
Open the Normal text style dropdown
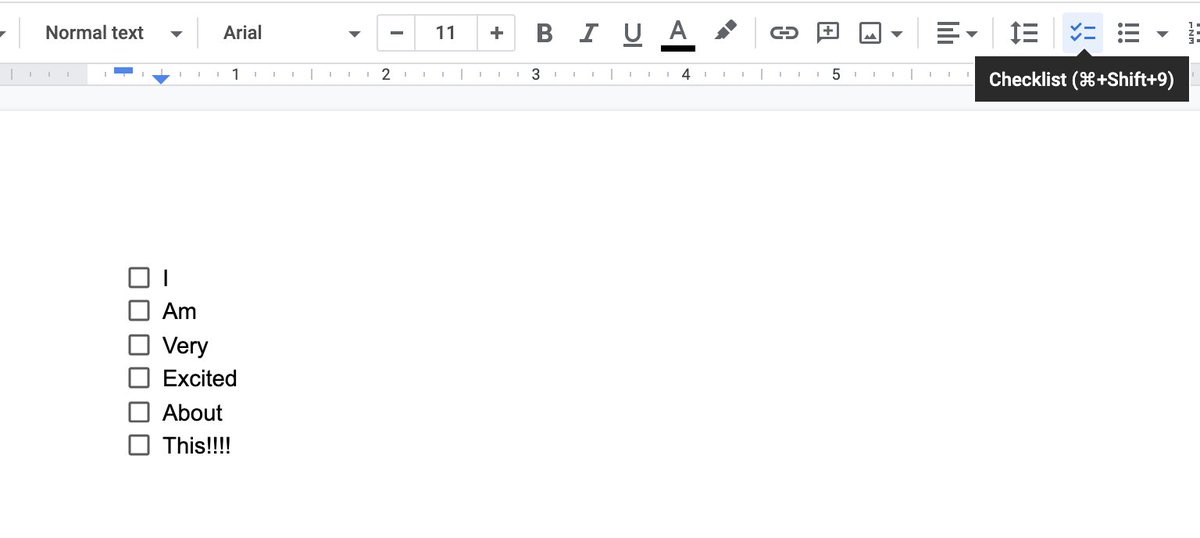113,33
